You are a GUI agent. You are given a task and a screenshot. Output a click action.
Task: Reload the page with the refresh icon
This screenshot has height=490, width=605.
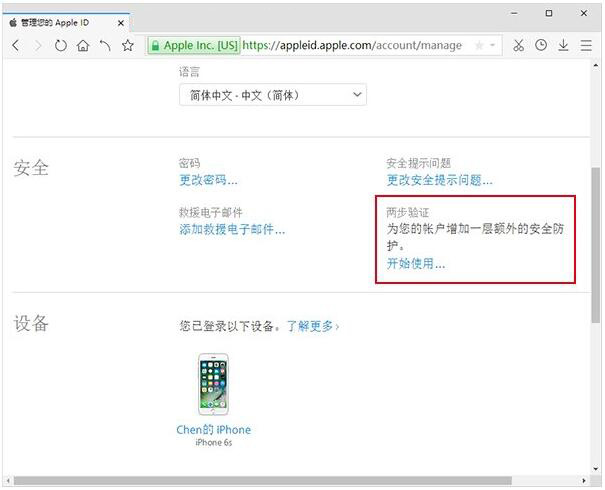tap(61, 46)
